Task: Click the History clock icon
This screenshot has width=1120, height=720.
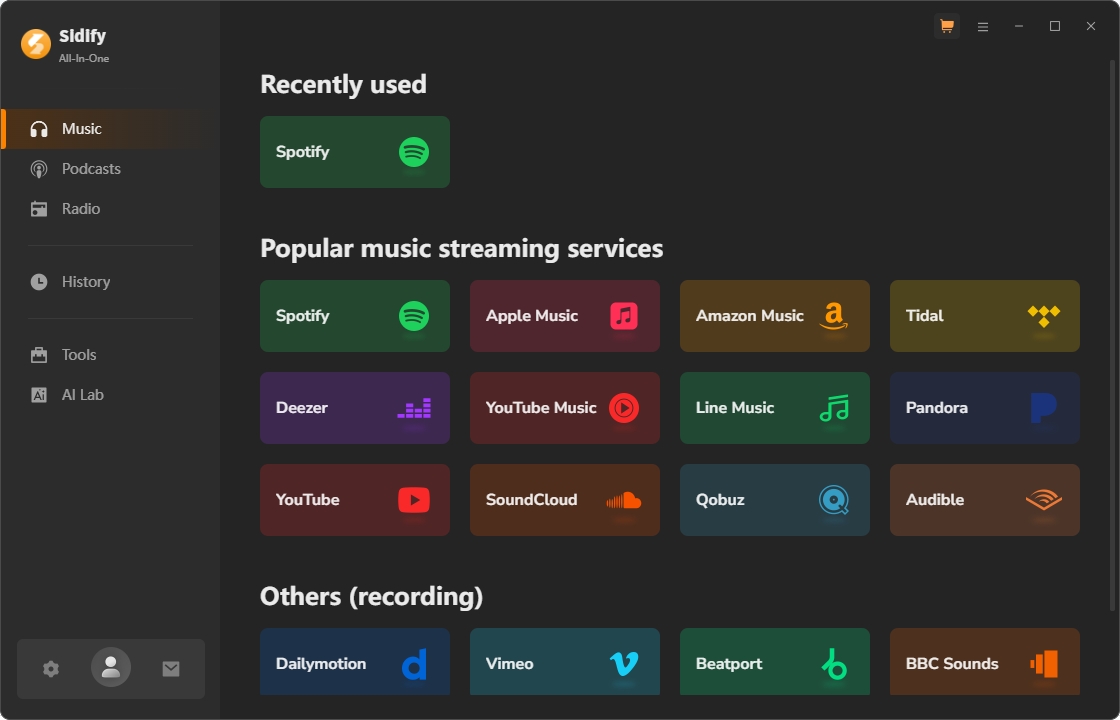Action: [39, 281]
